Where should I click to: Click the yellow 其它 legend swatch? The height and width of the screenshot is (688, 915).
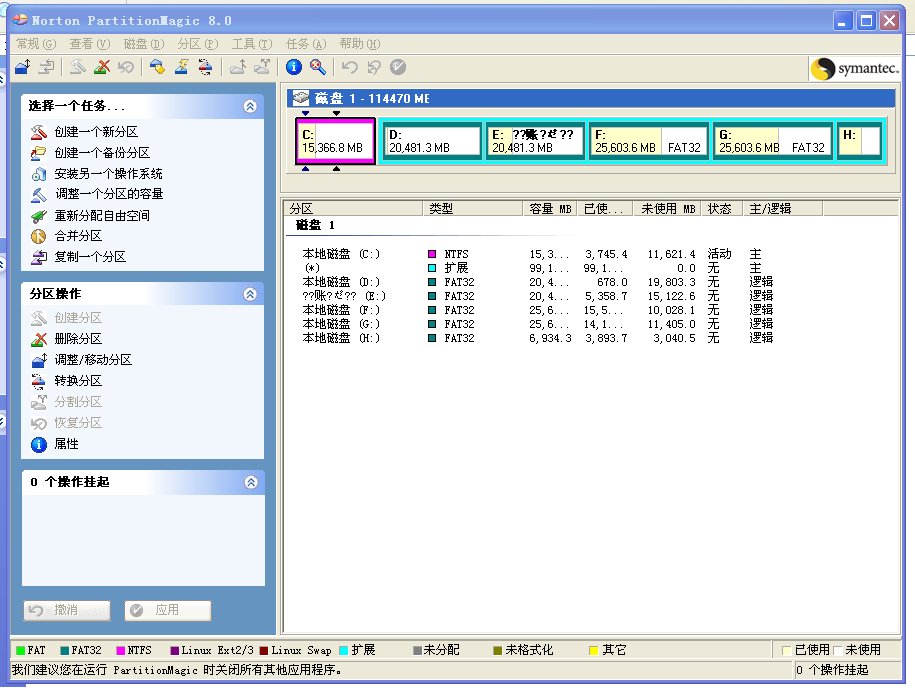click(x=593, y=650)
